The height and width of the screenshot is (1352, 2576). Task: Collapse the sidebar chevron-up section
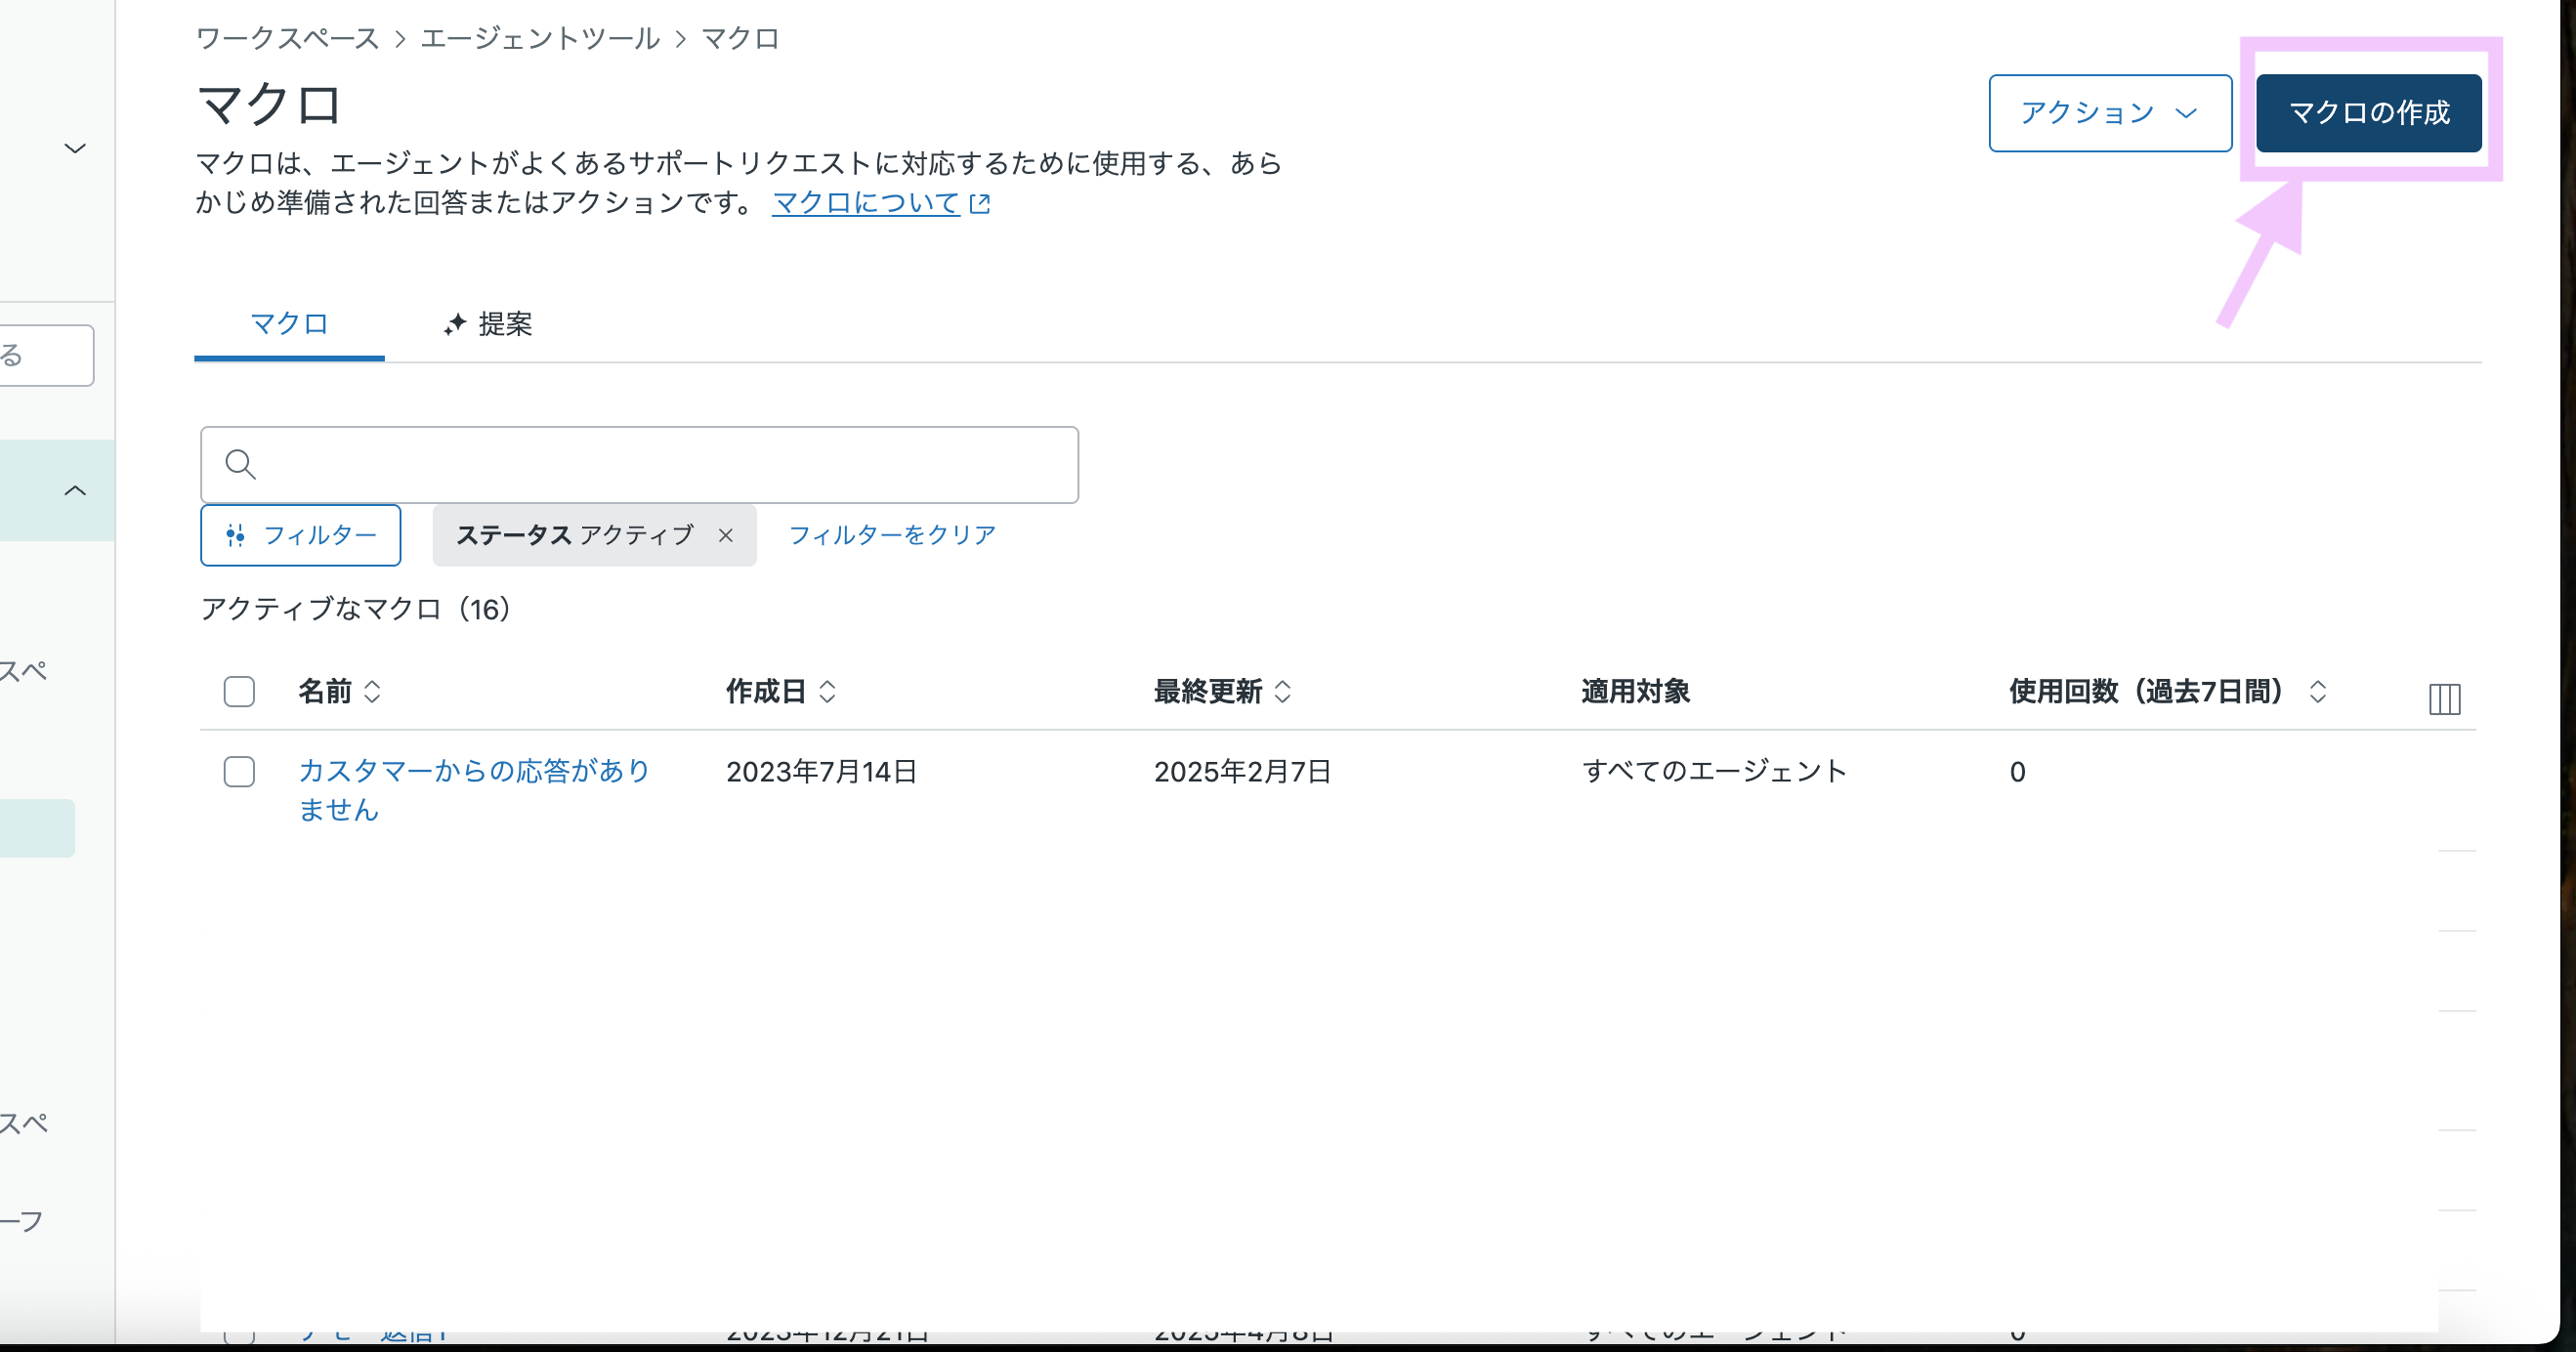tap(75, 491)
